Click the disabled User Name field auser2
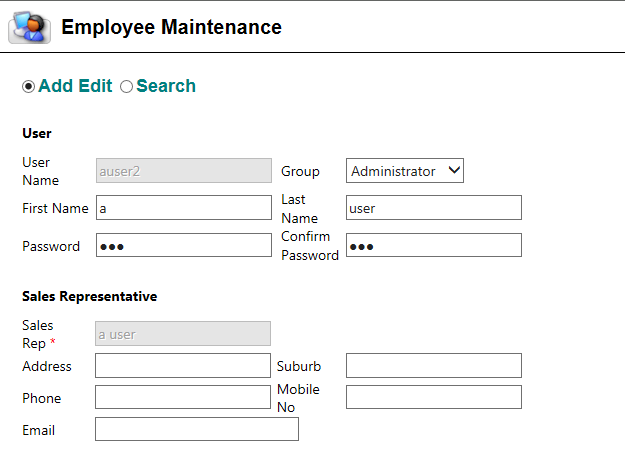Screen dimensions: 625x475 tap(184, 171)
